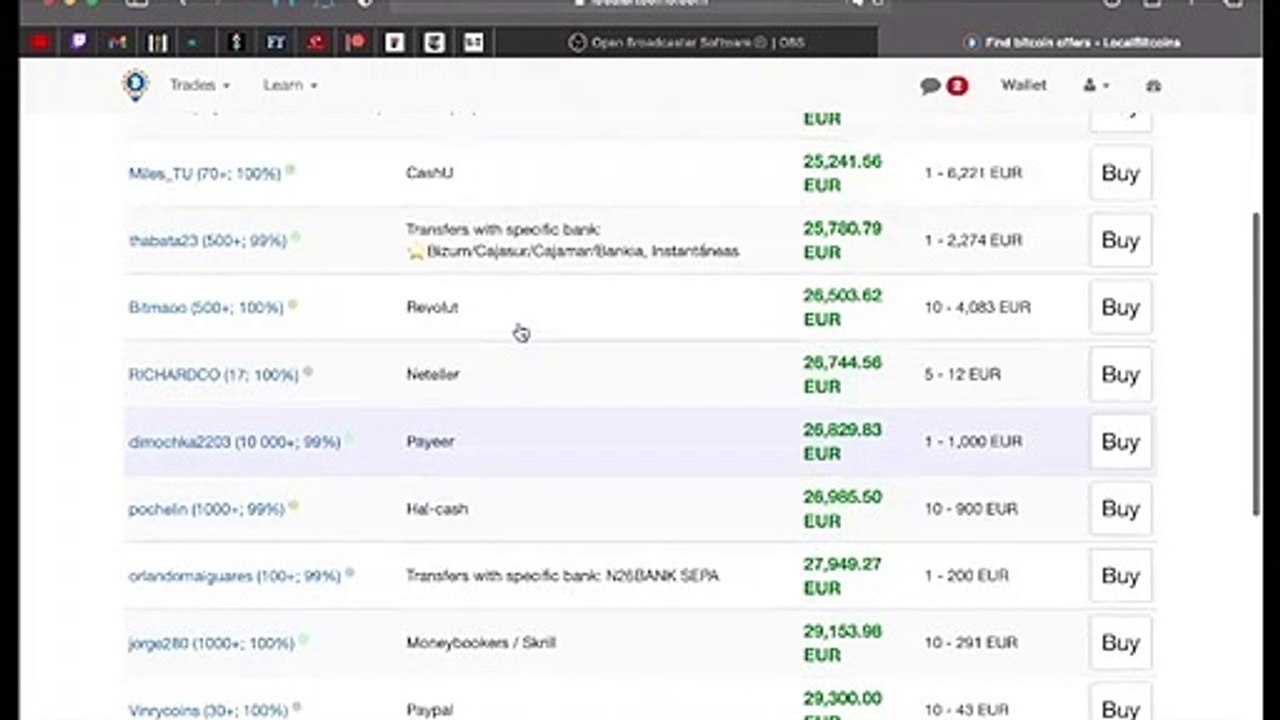Open dimochka2203 trader profile
Screen dimensions: 1280x720
[234, 442]
